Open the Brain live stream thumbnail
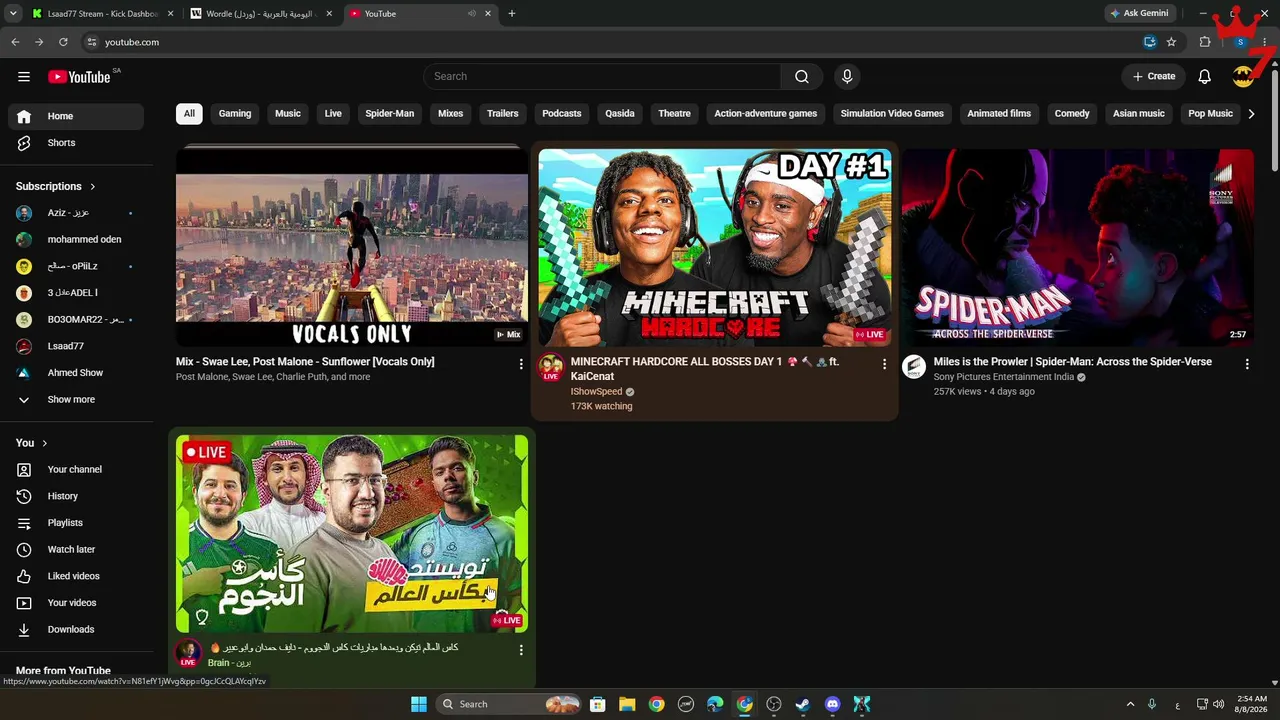This screenshot has height=720, width=1280. 352,533
